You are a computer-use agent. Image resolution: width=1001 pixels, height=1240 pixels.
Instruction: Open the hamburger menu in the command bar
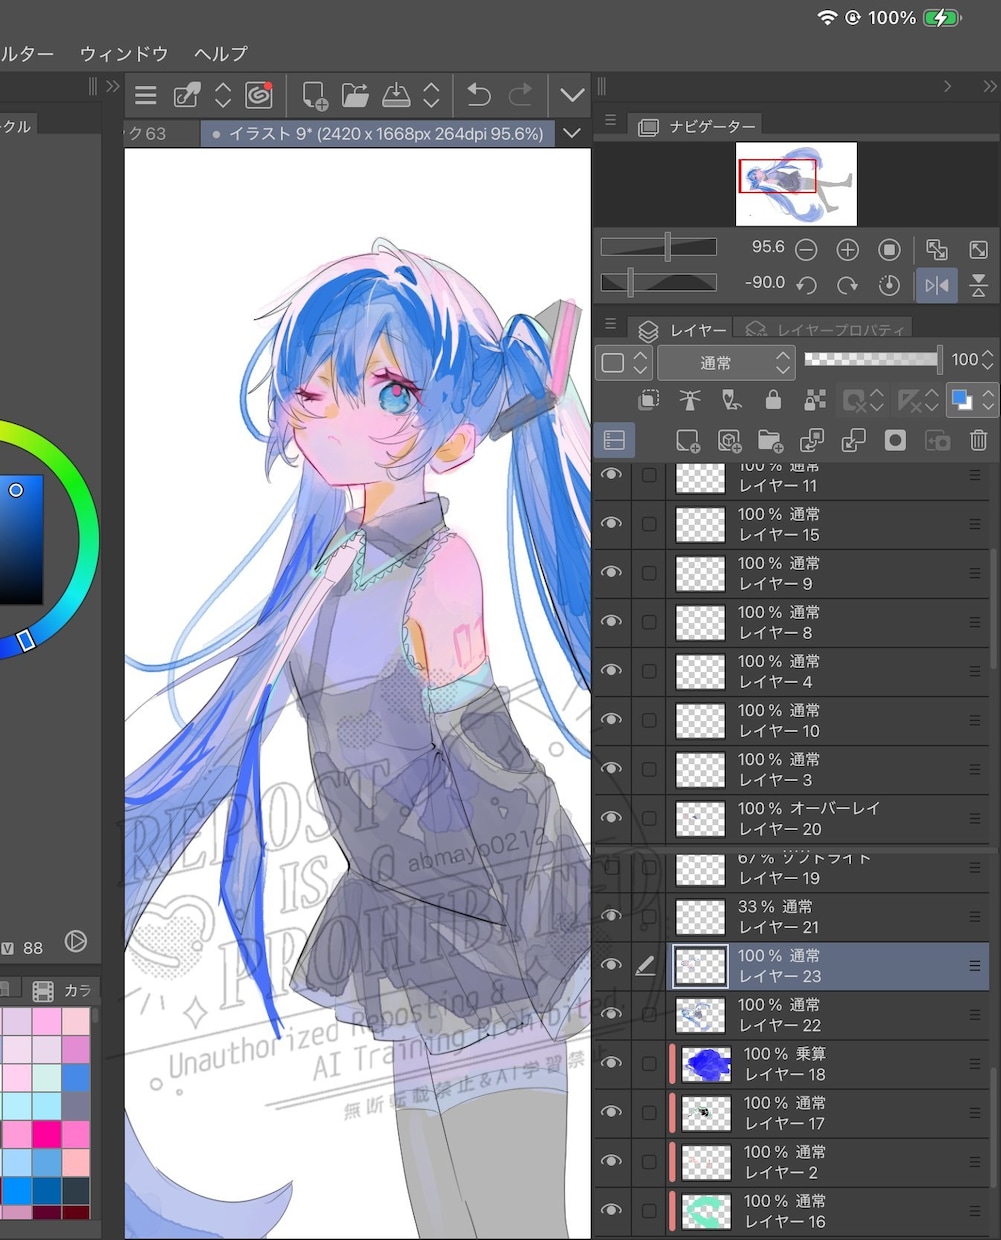pyautogui.click(x=146, y=96)
